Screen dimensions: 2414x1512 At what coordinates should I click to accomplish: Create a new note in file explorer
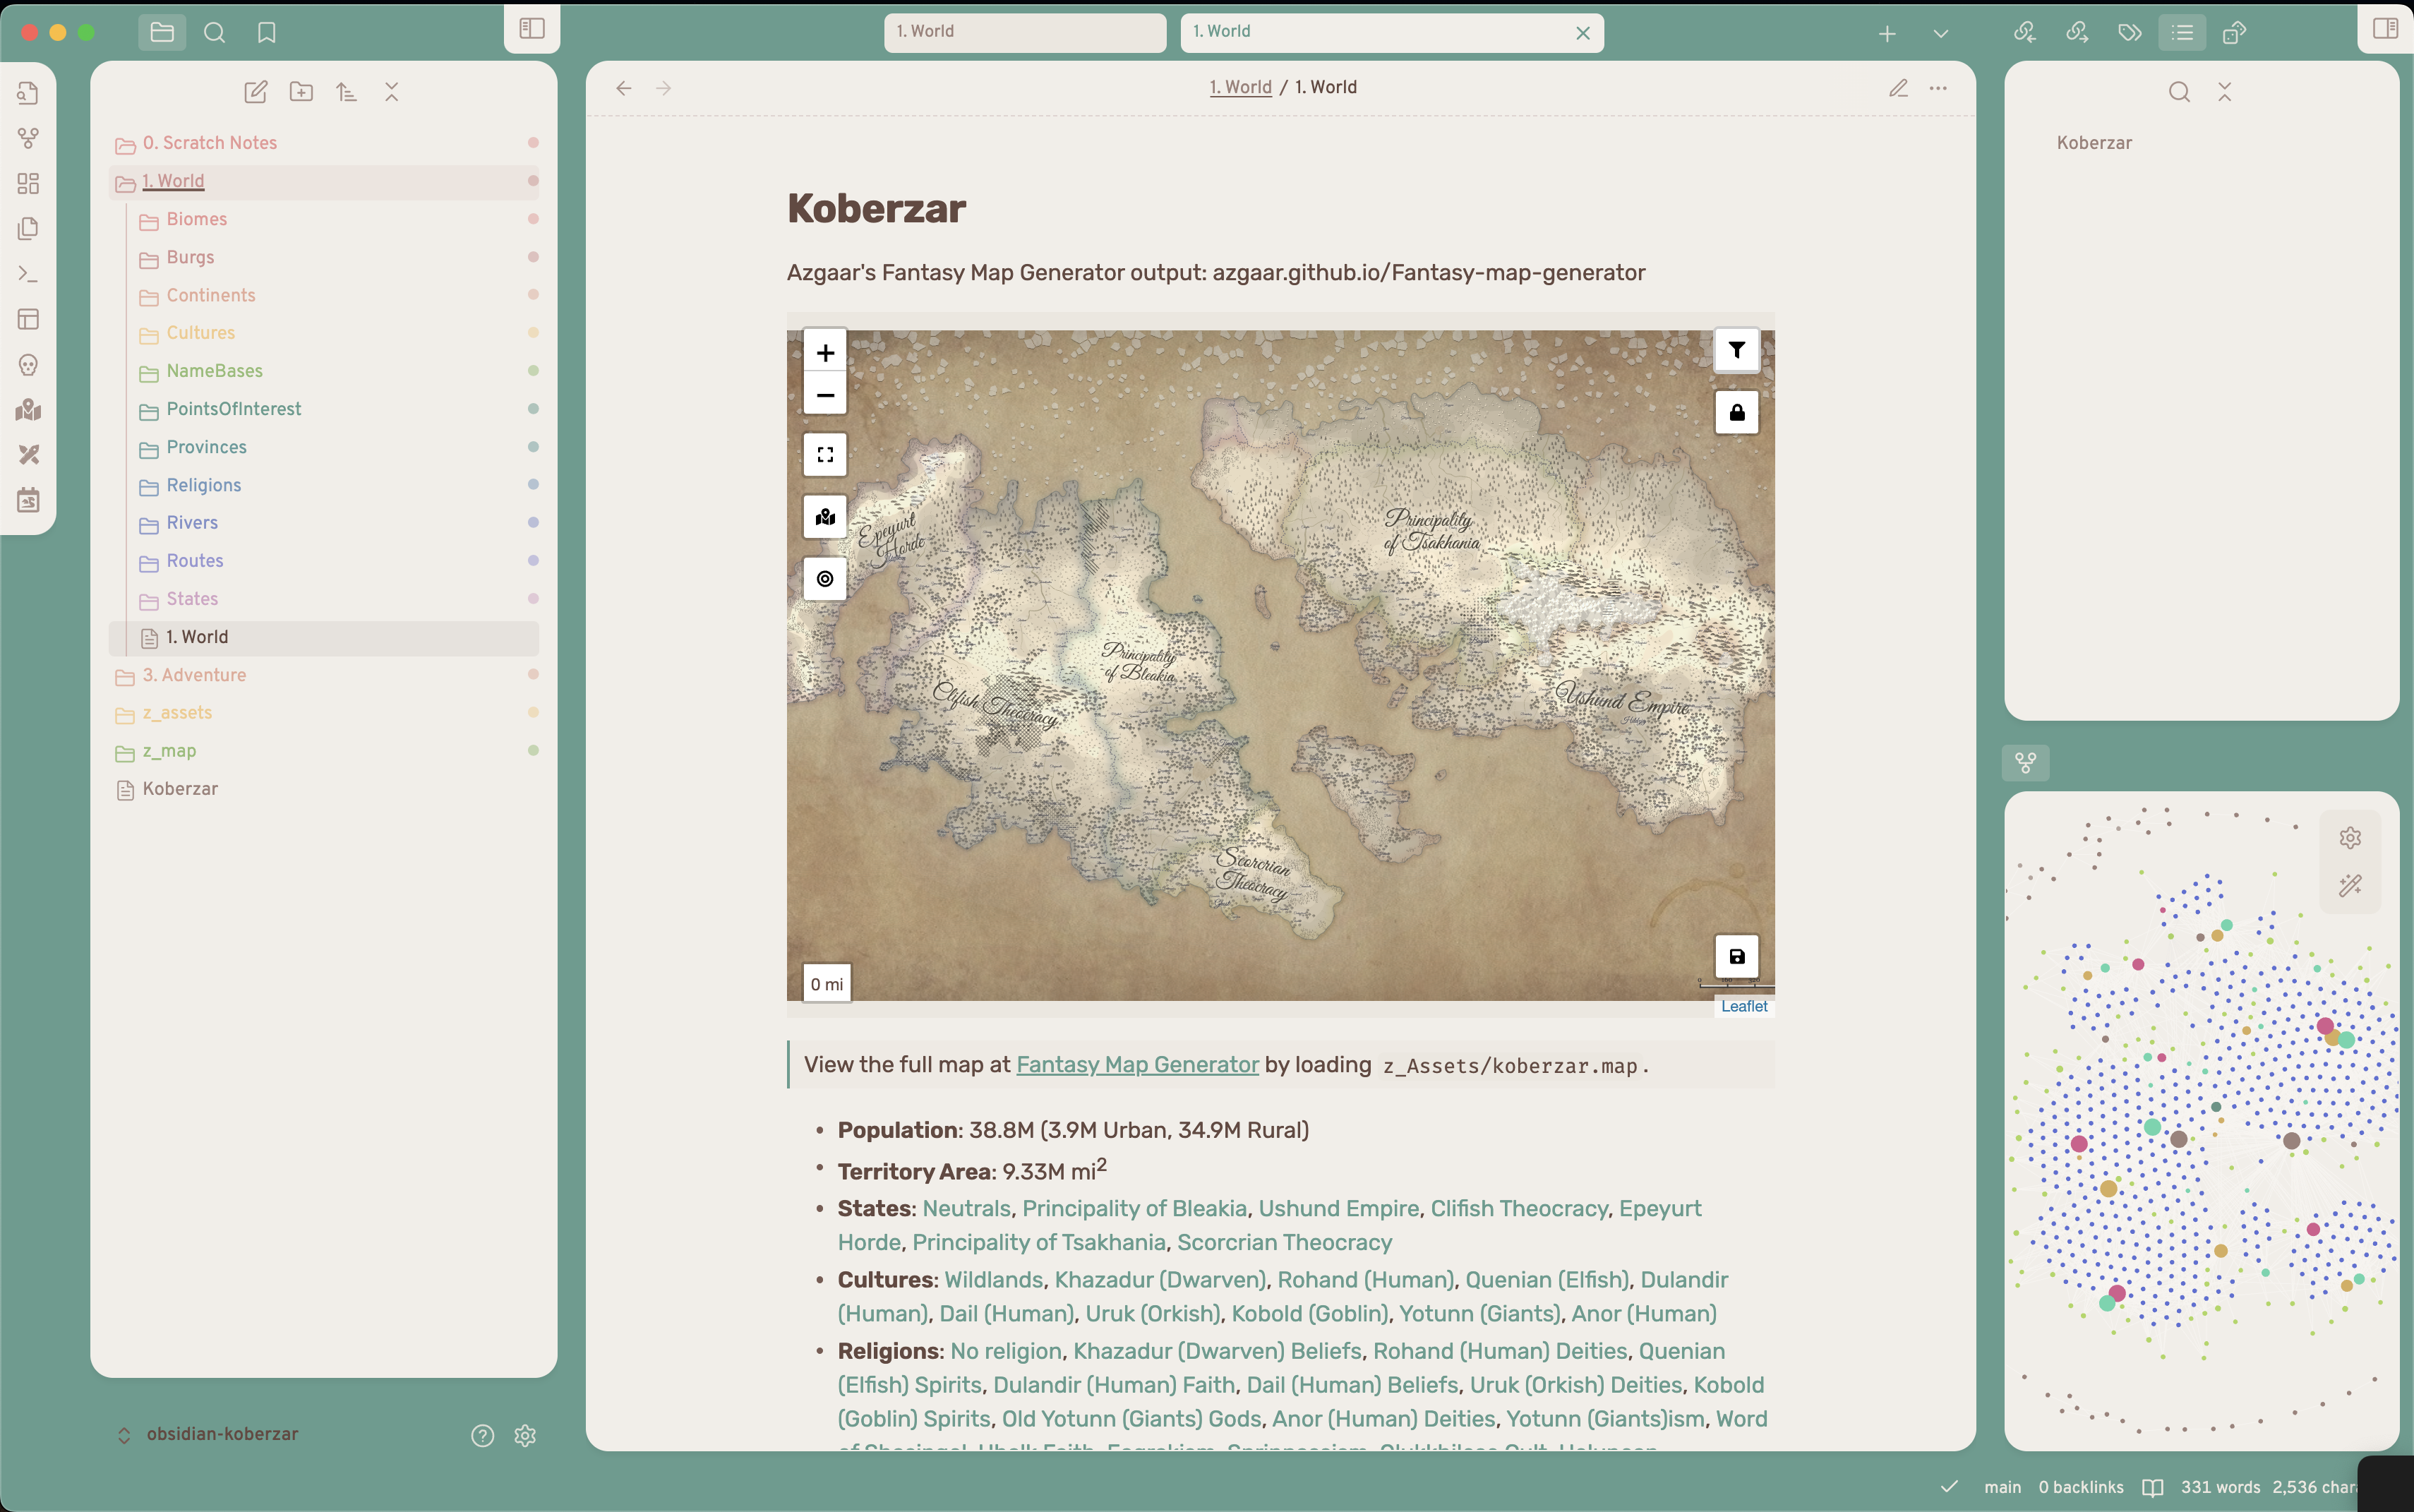coord(256,92)
